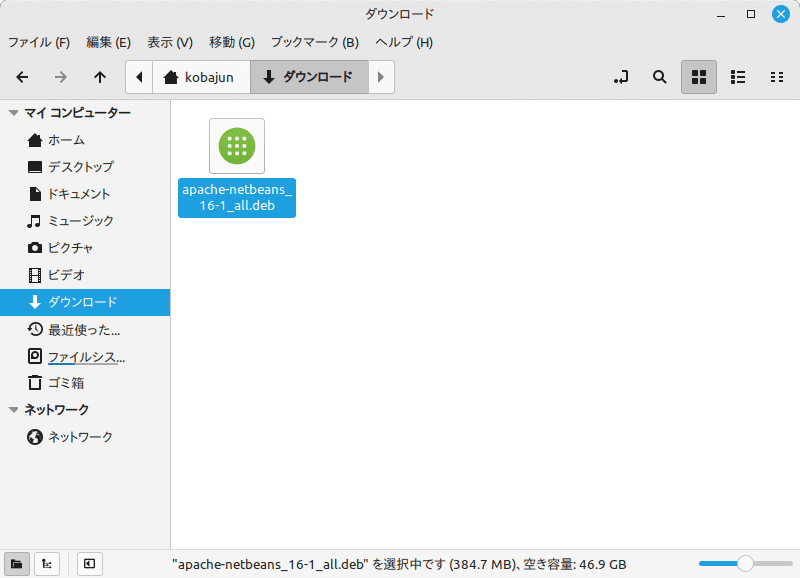Select the ダウンロード path bar button
The width and height of the screenshot is (800, 578).
click(x=309, y=77)
